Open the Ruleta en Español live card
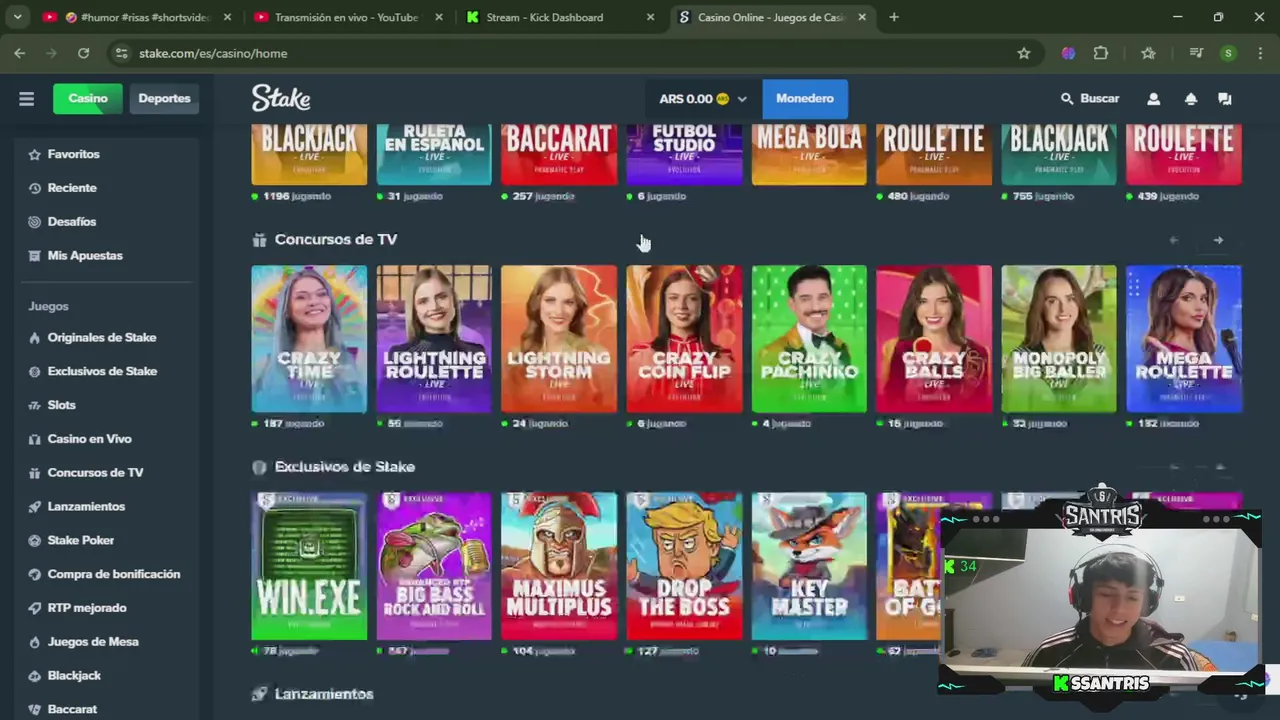 point(434,154)
